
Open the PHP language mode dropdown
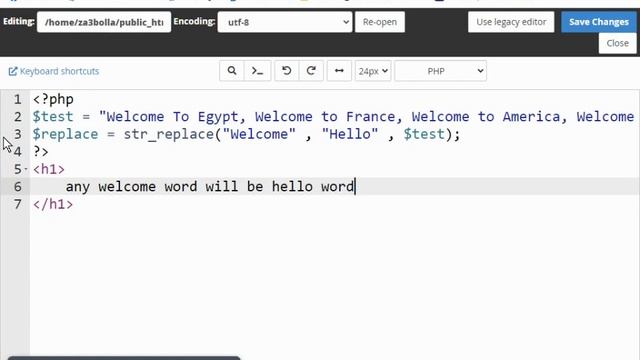click(440, 71)
